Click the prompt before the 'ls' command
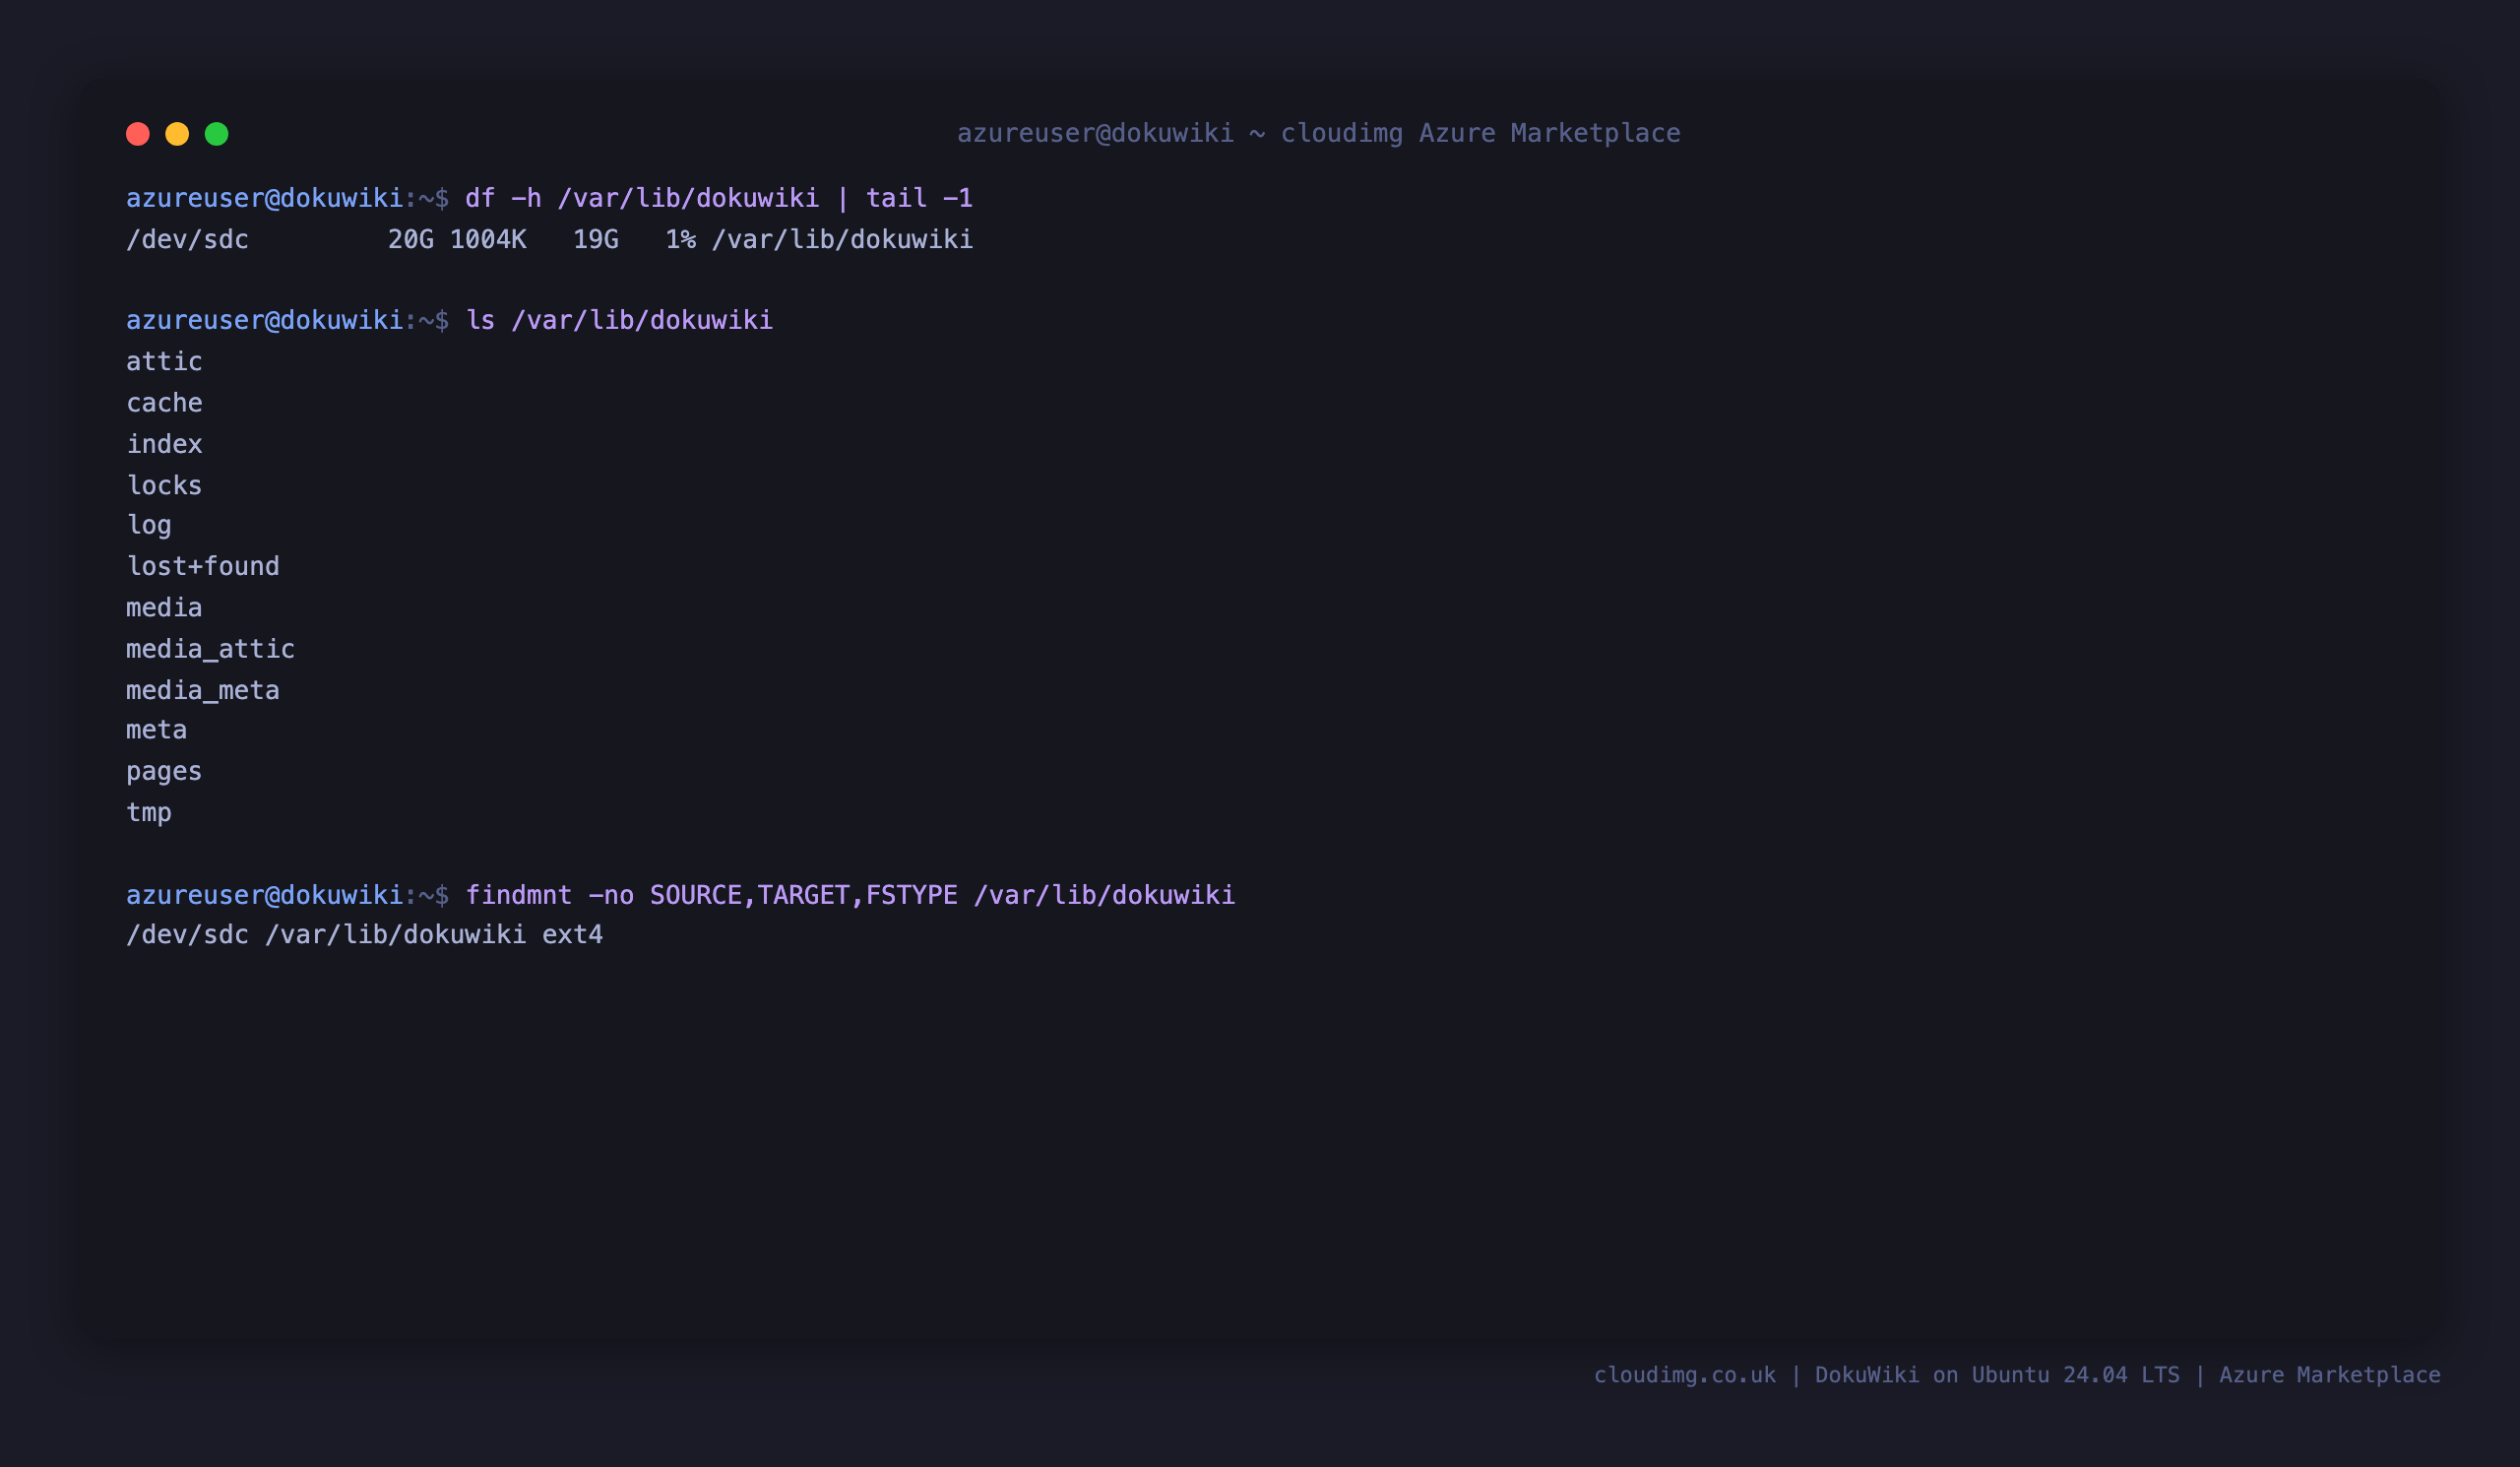Screen dimensions: 2520x1467 point(287,320)
